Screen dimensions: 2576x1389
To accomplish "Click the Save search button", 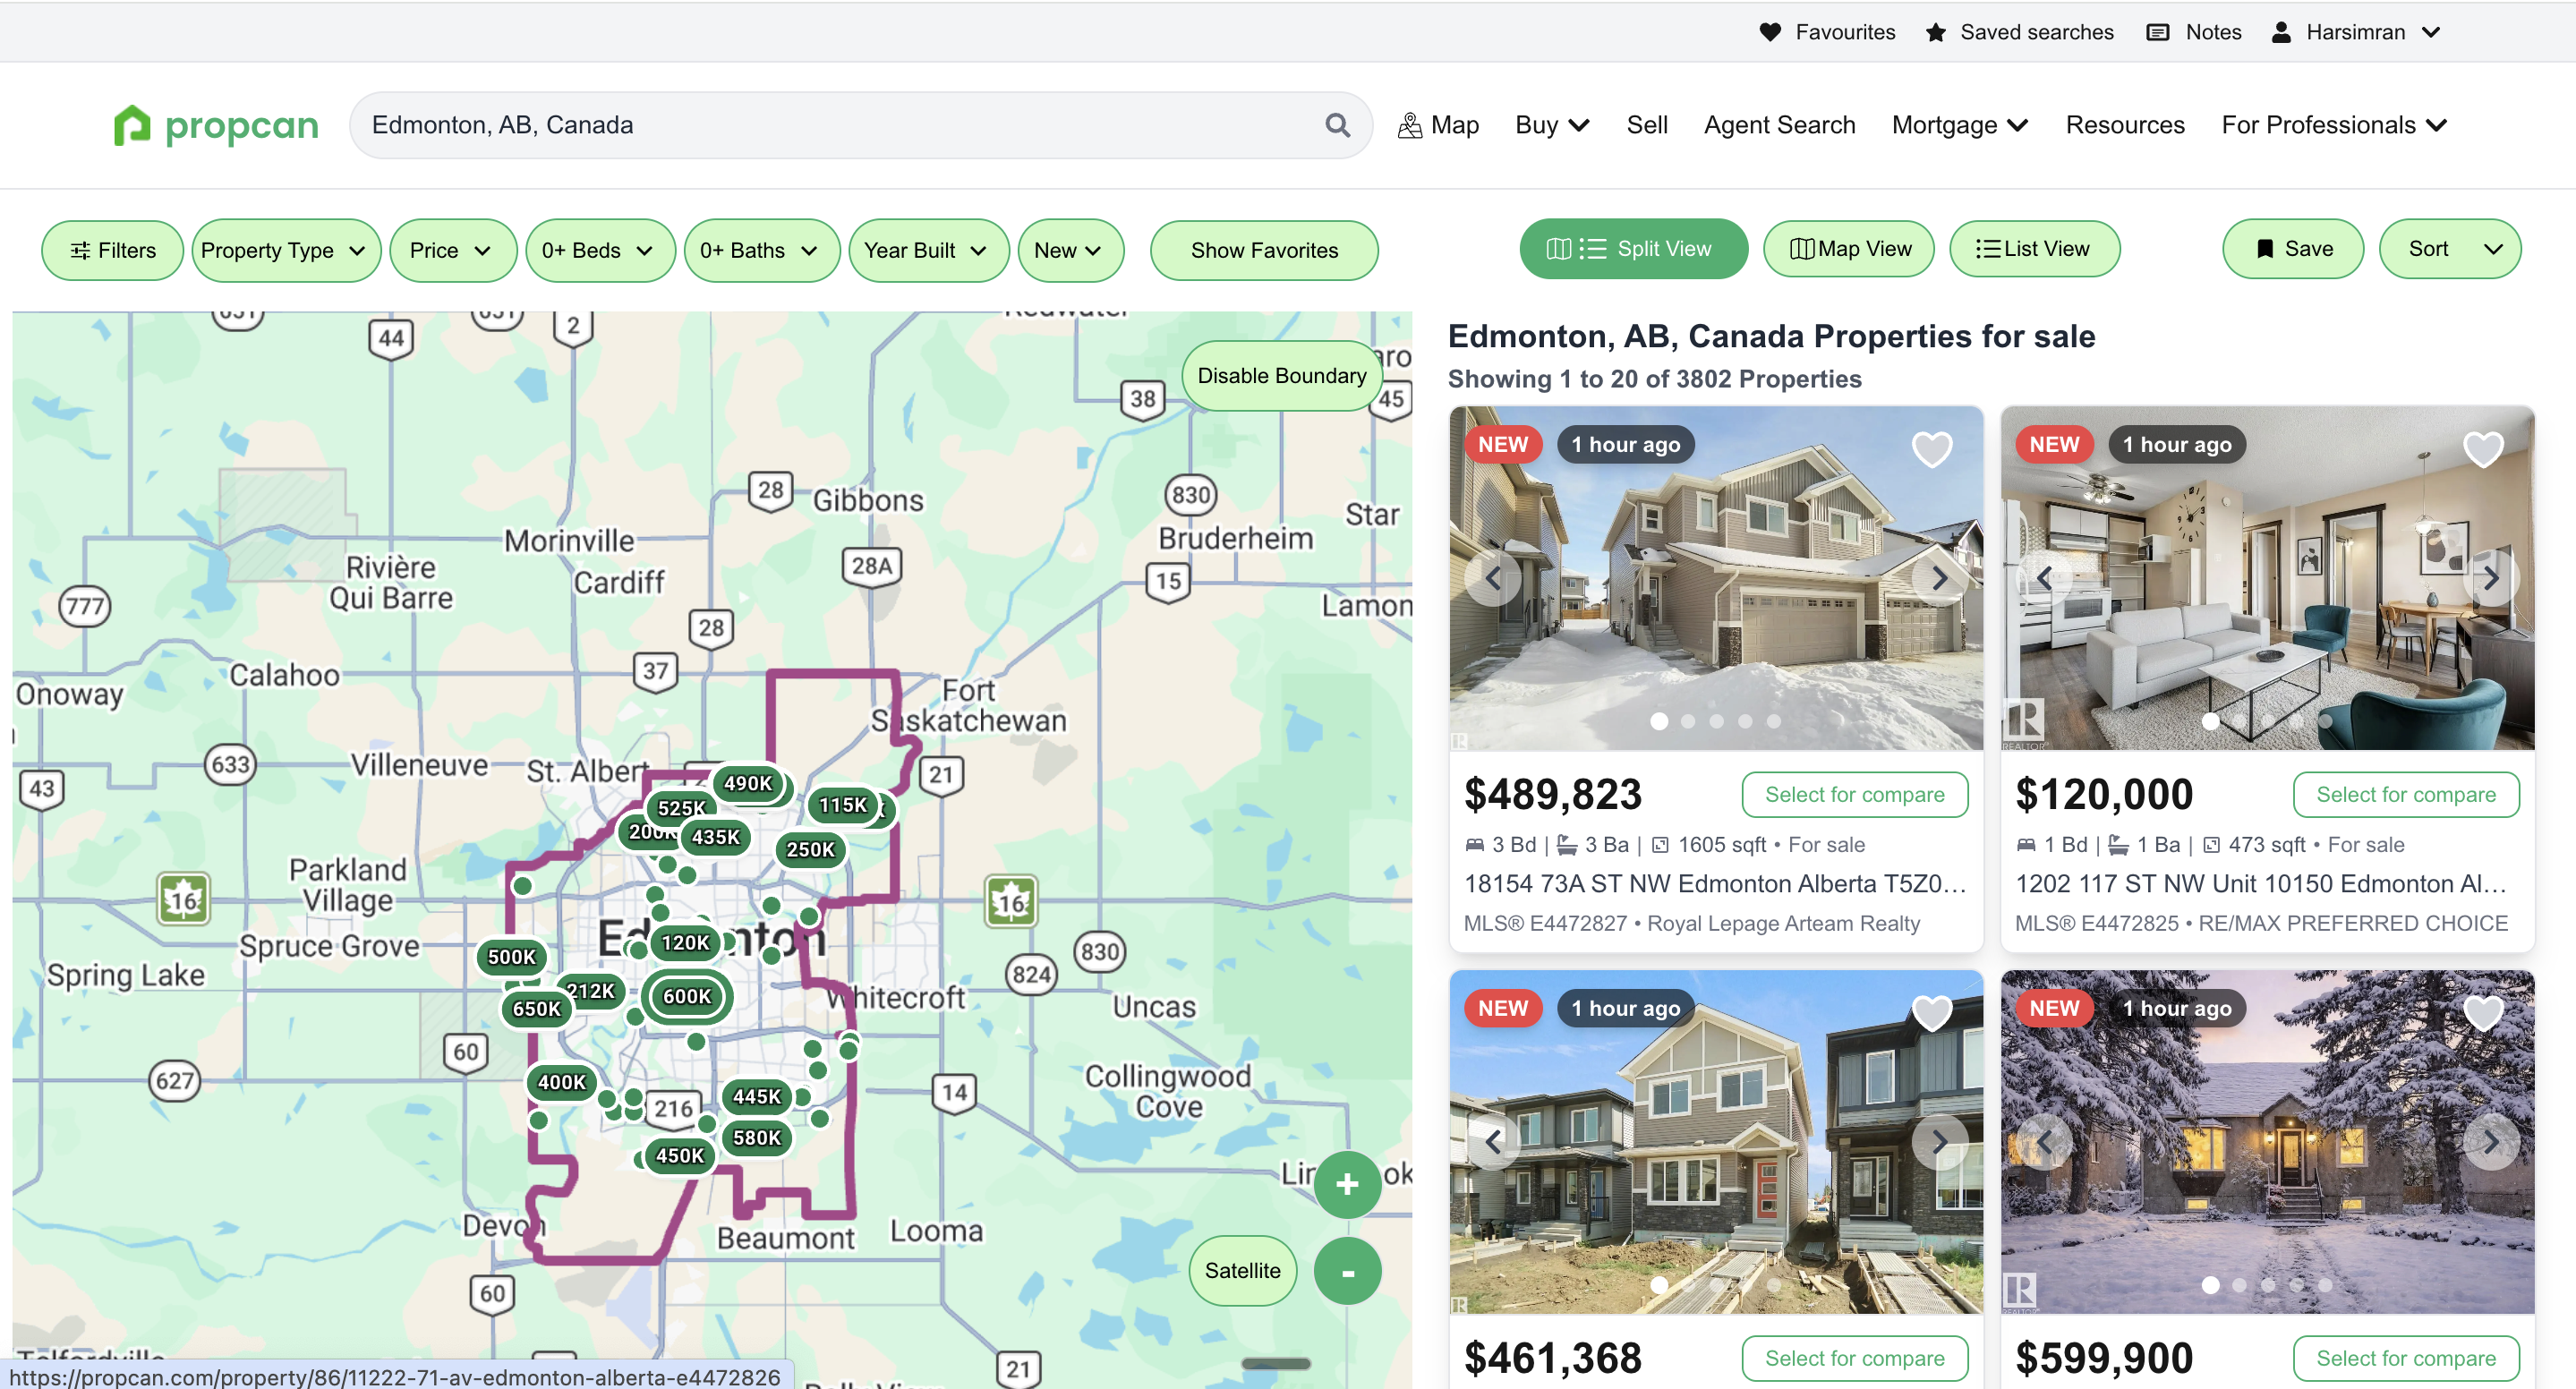I will 2292,248.
